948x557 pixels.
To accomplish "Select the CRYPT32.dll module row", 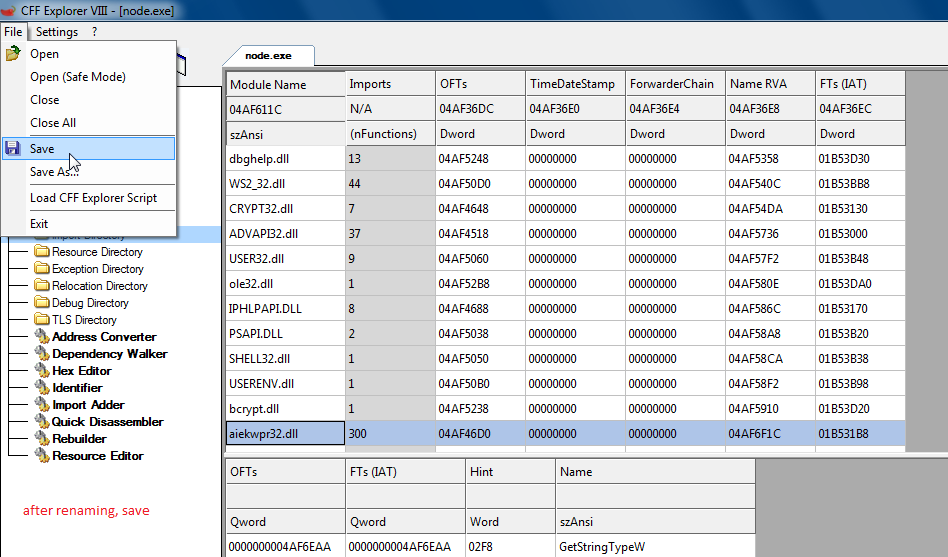I will click(x=565, y=209).
